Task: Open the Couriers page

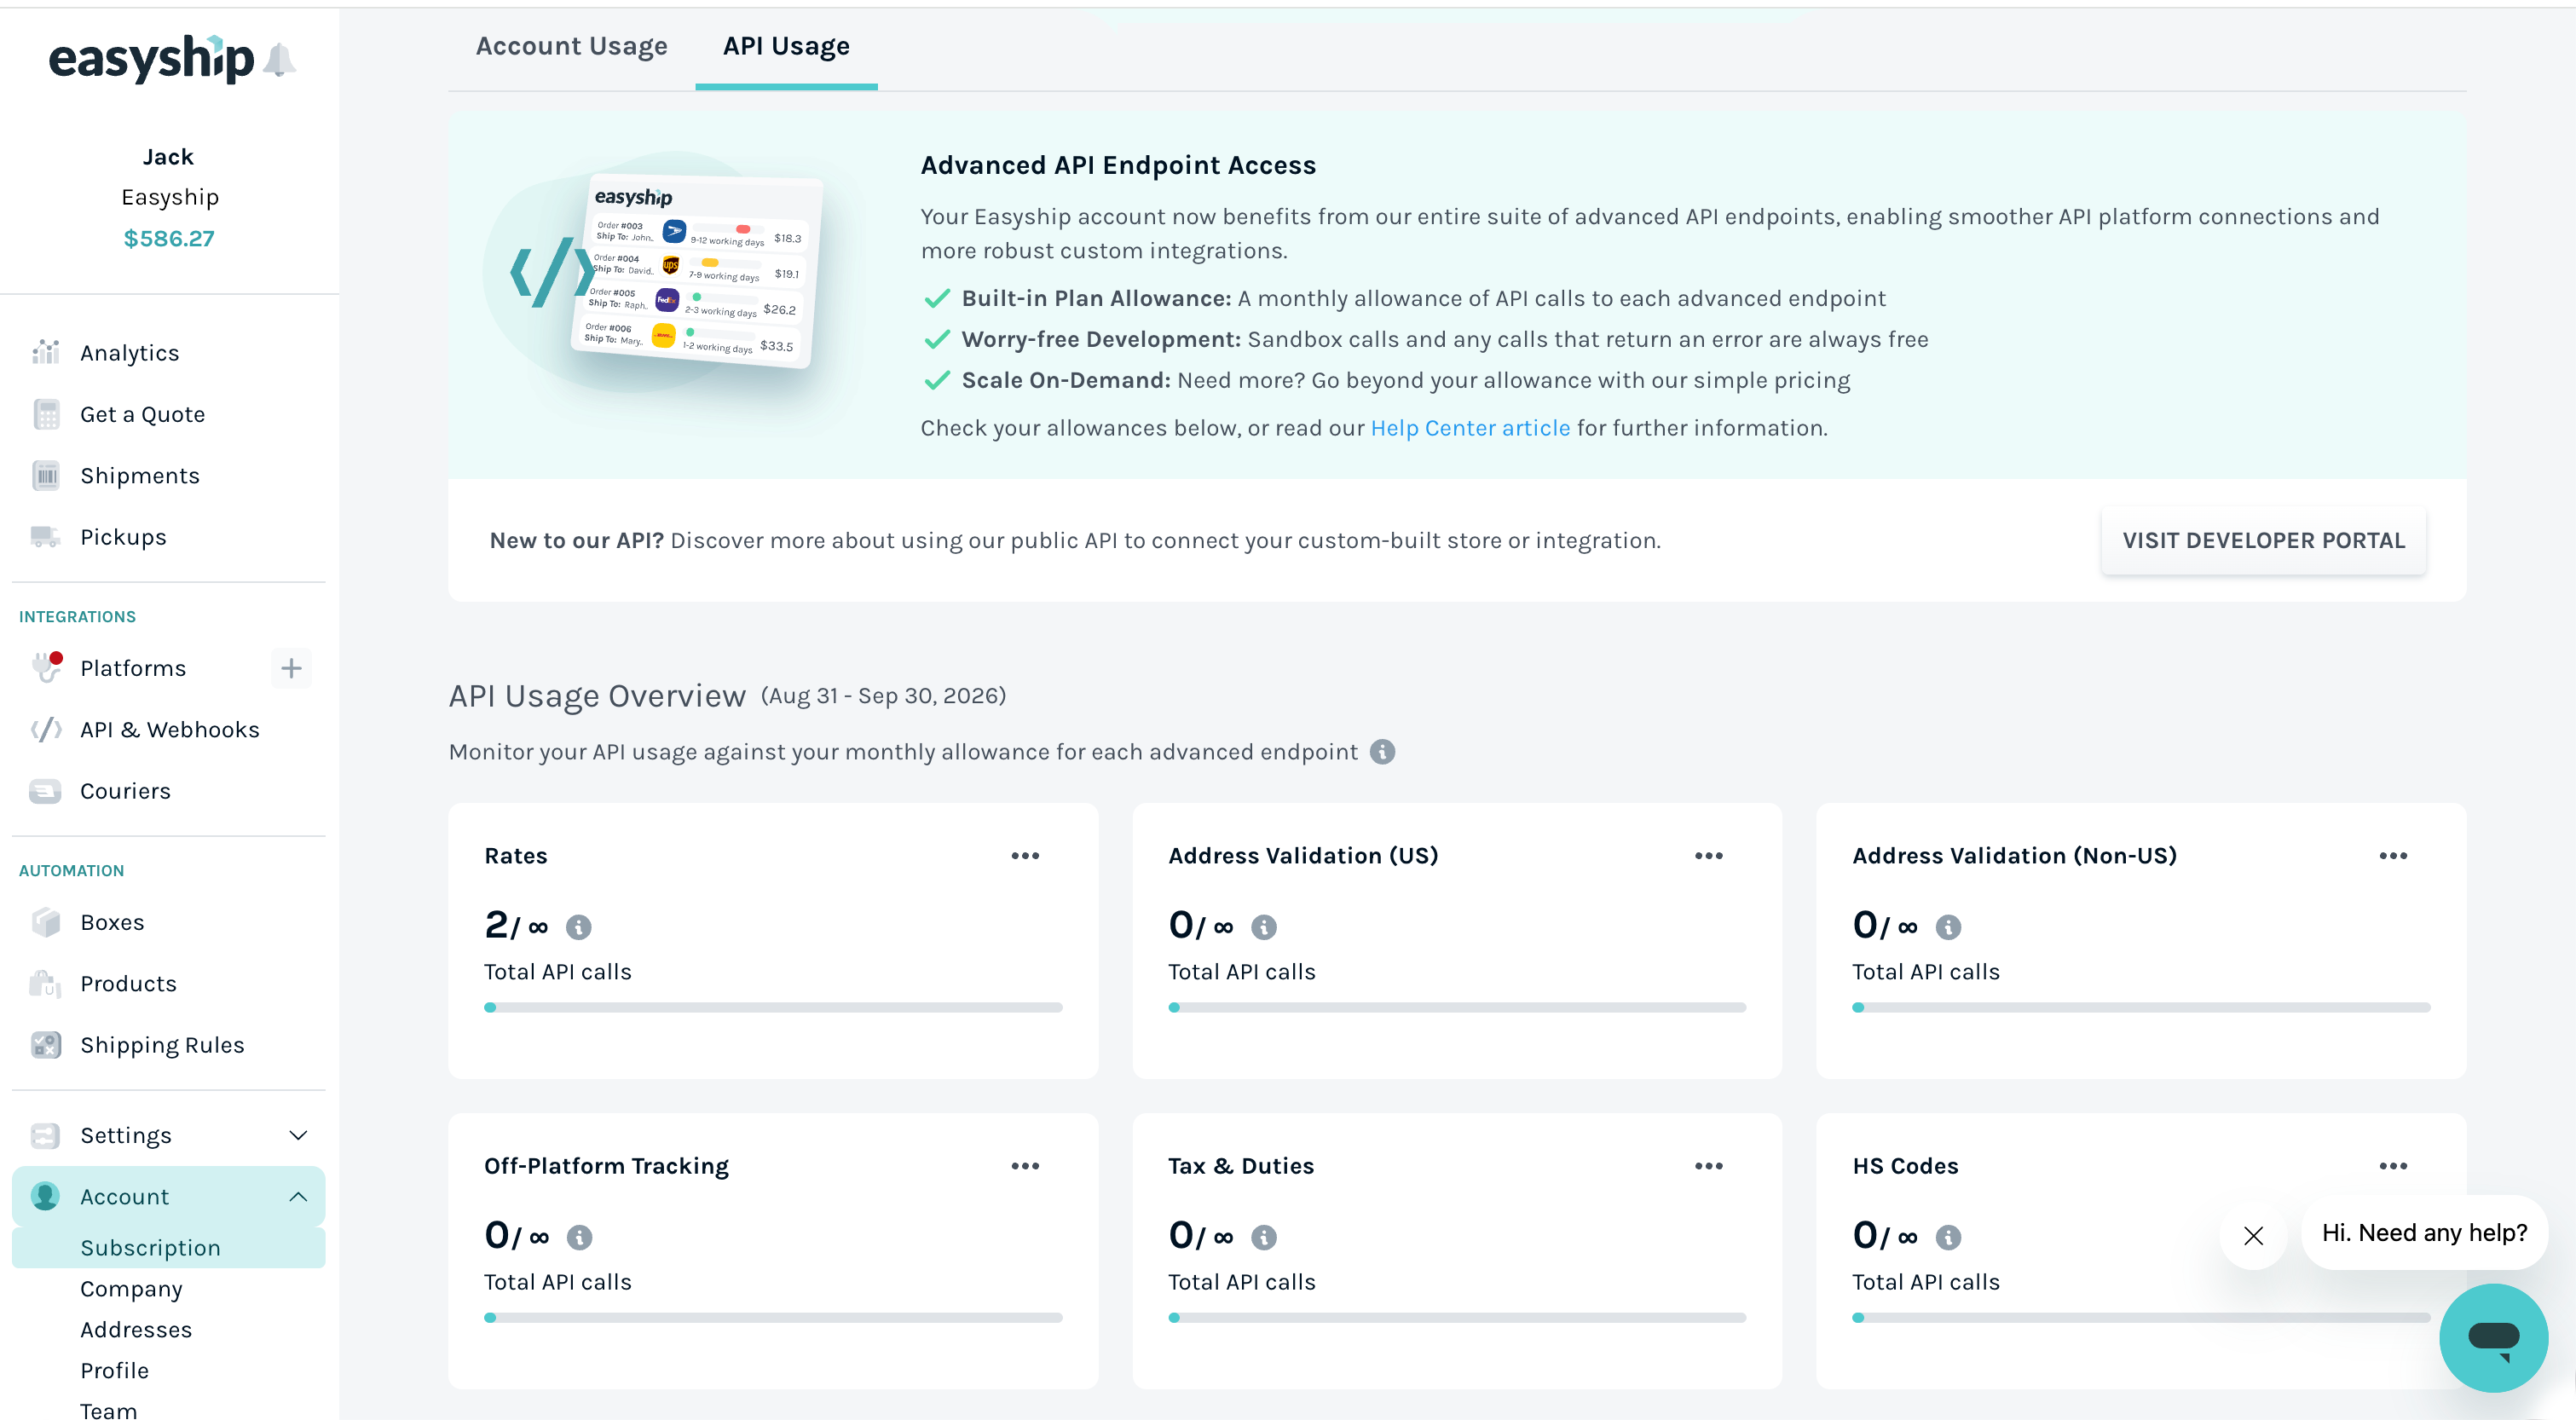Action: (x=125, y=791)
